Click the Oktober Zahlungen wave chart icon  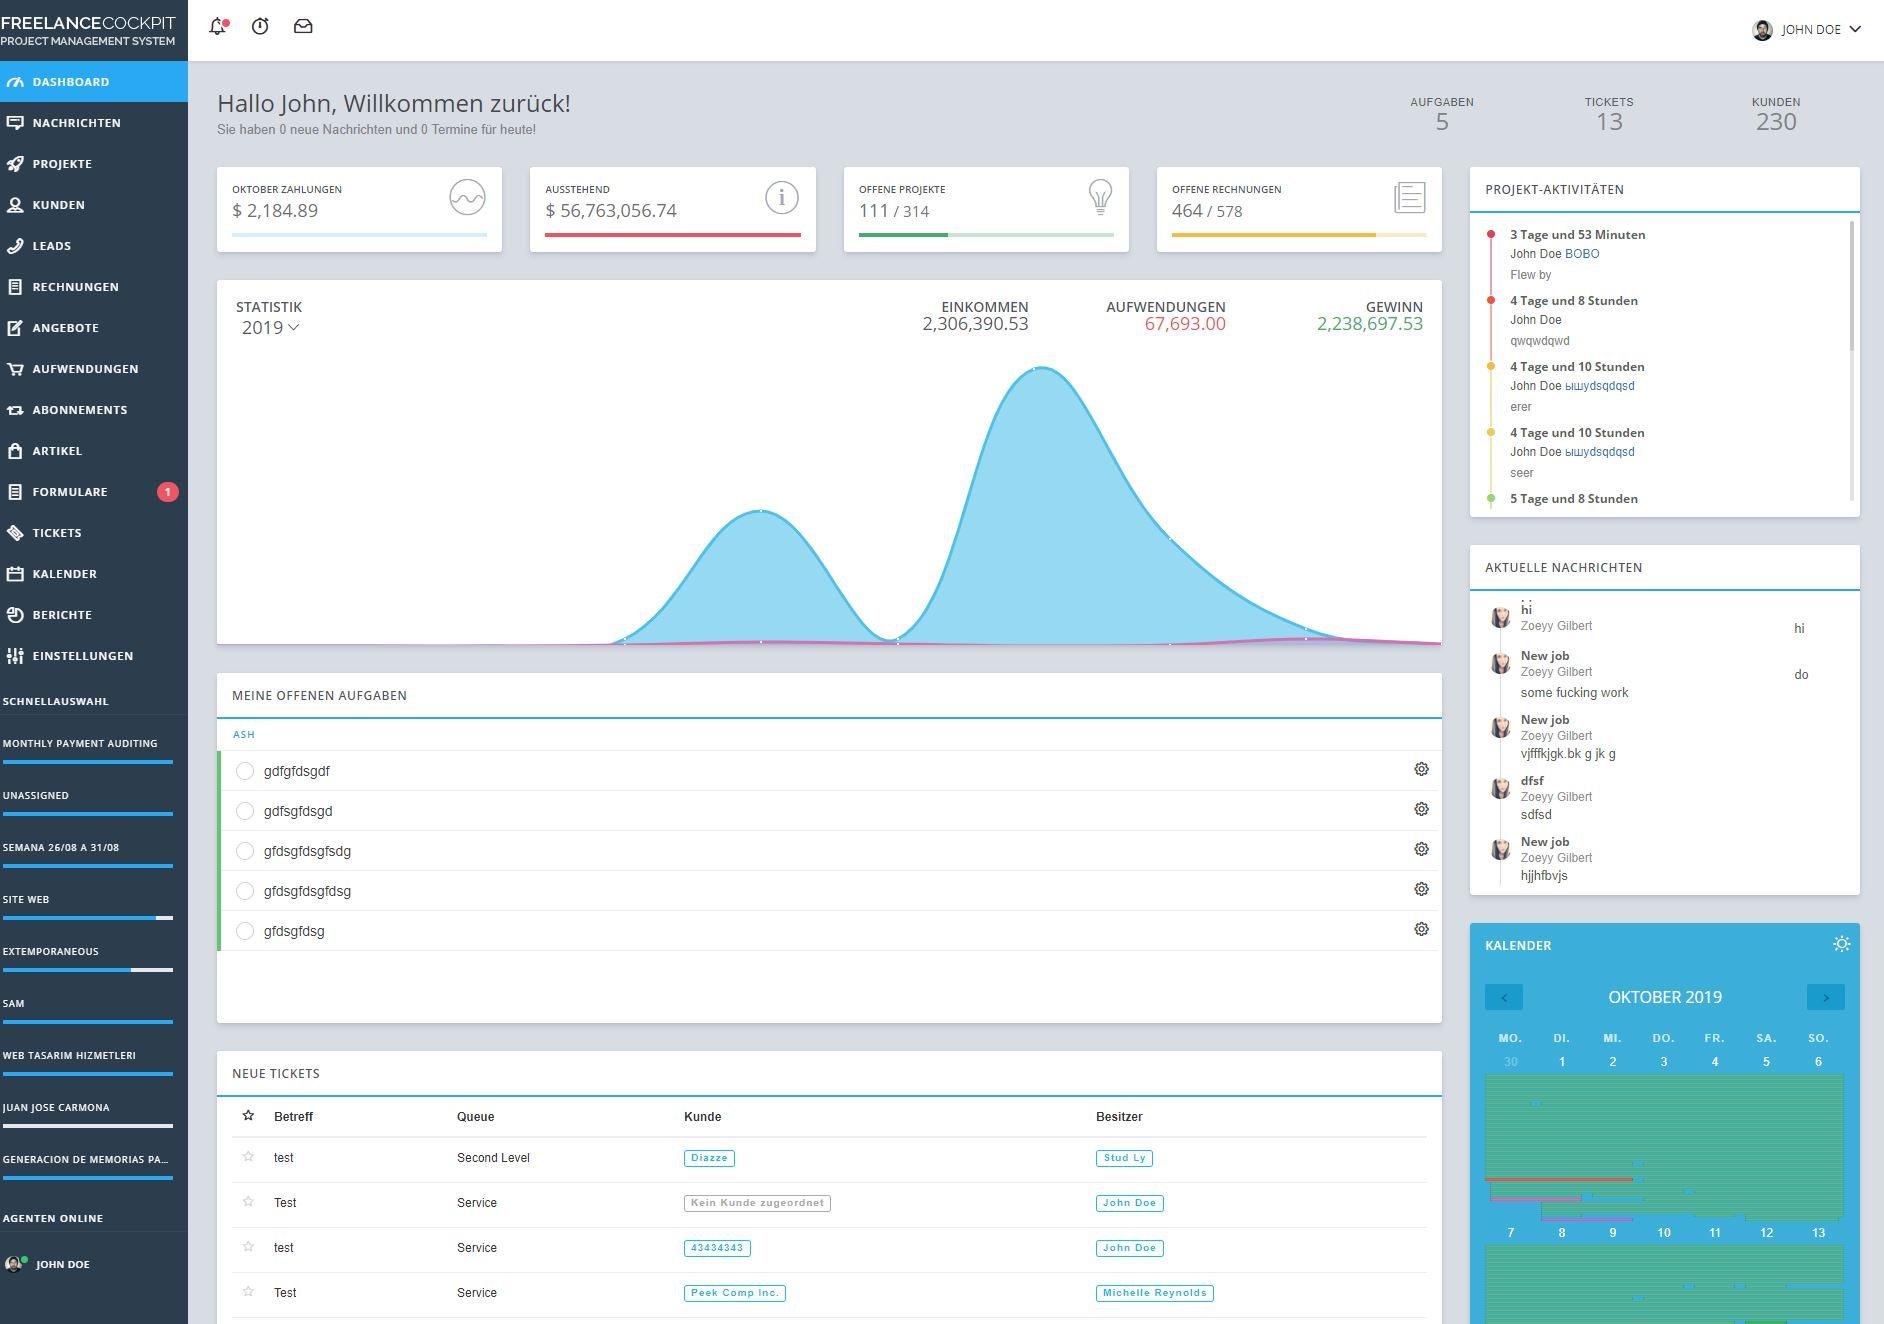[x=467, y=197]
